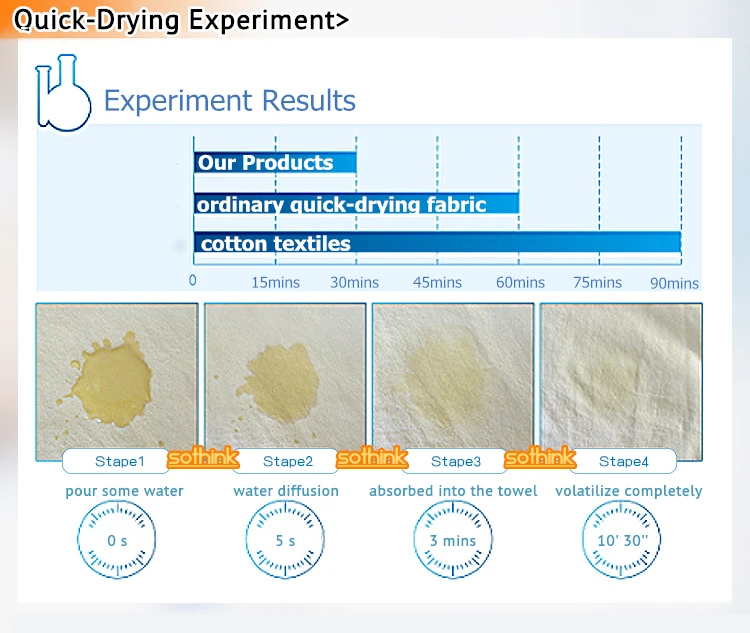Click the laboratory flask icon
The image size is (750, 633).
pyautogui.click(x=63, y=93)
